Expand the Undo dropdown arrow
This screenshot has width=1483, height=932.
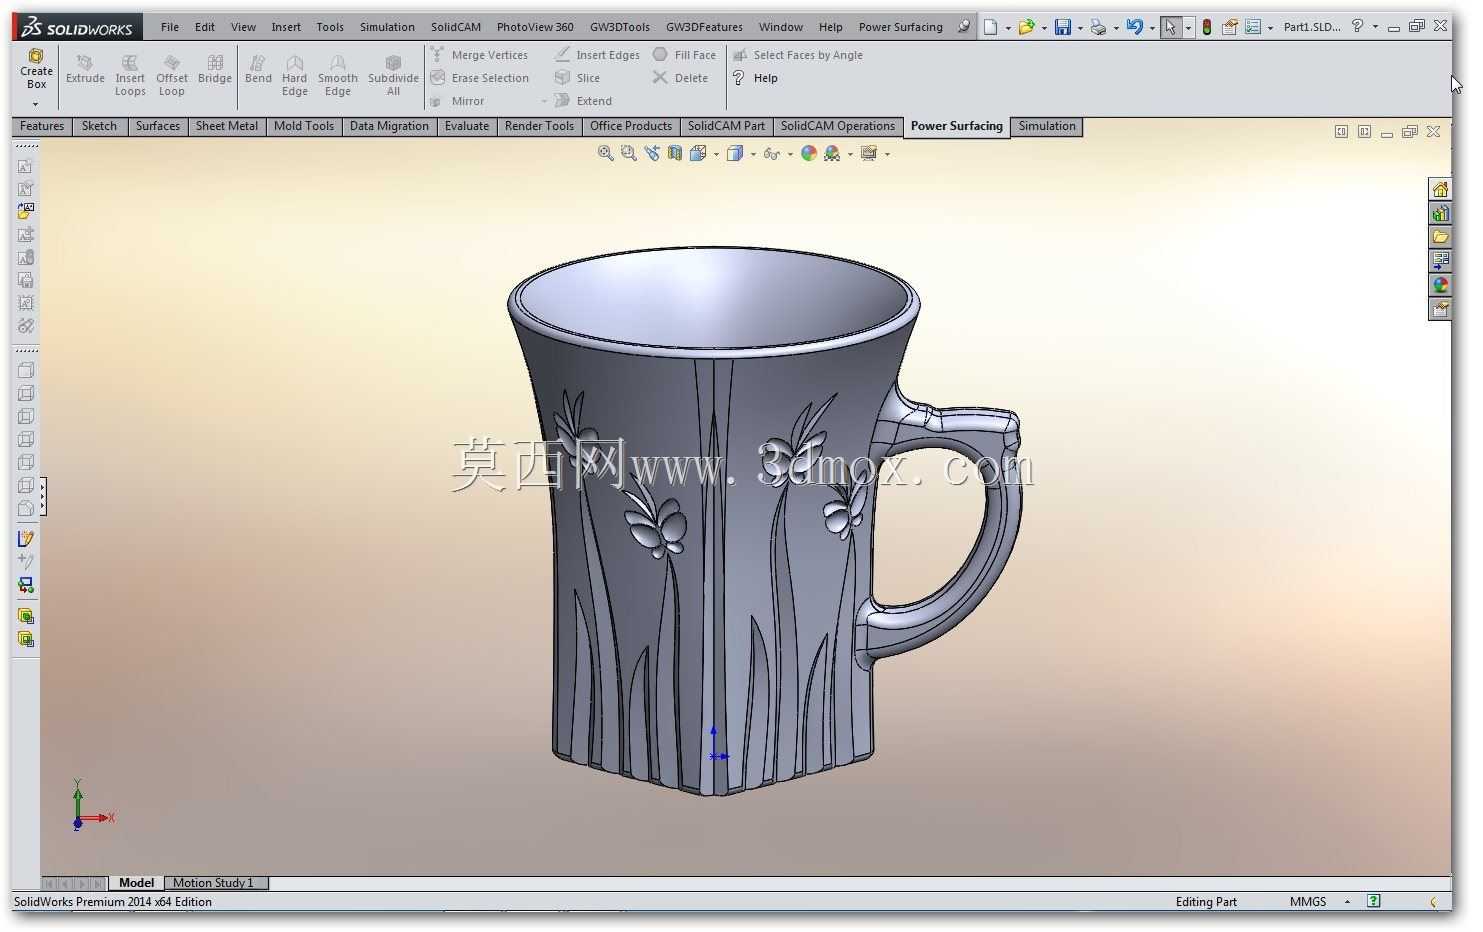coord(1152,28)
